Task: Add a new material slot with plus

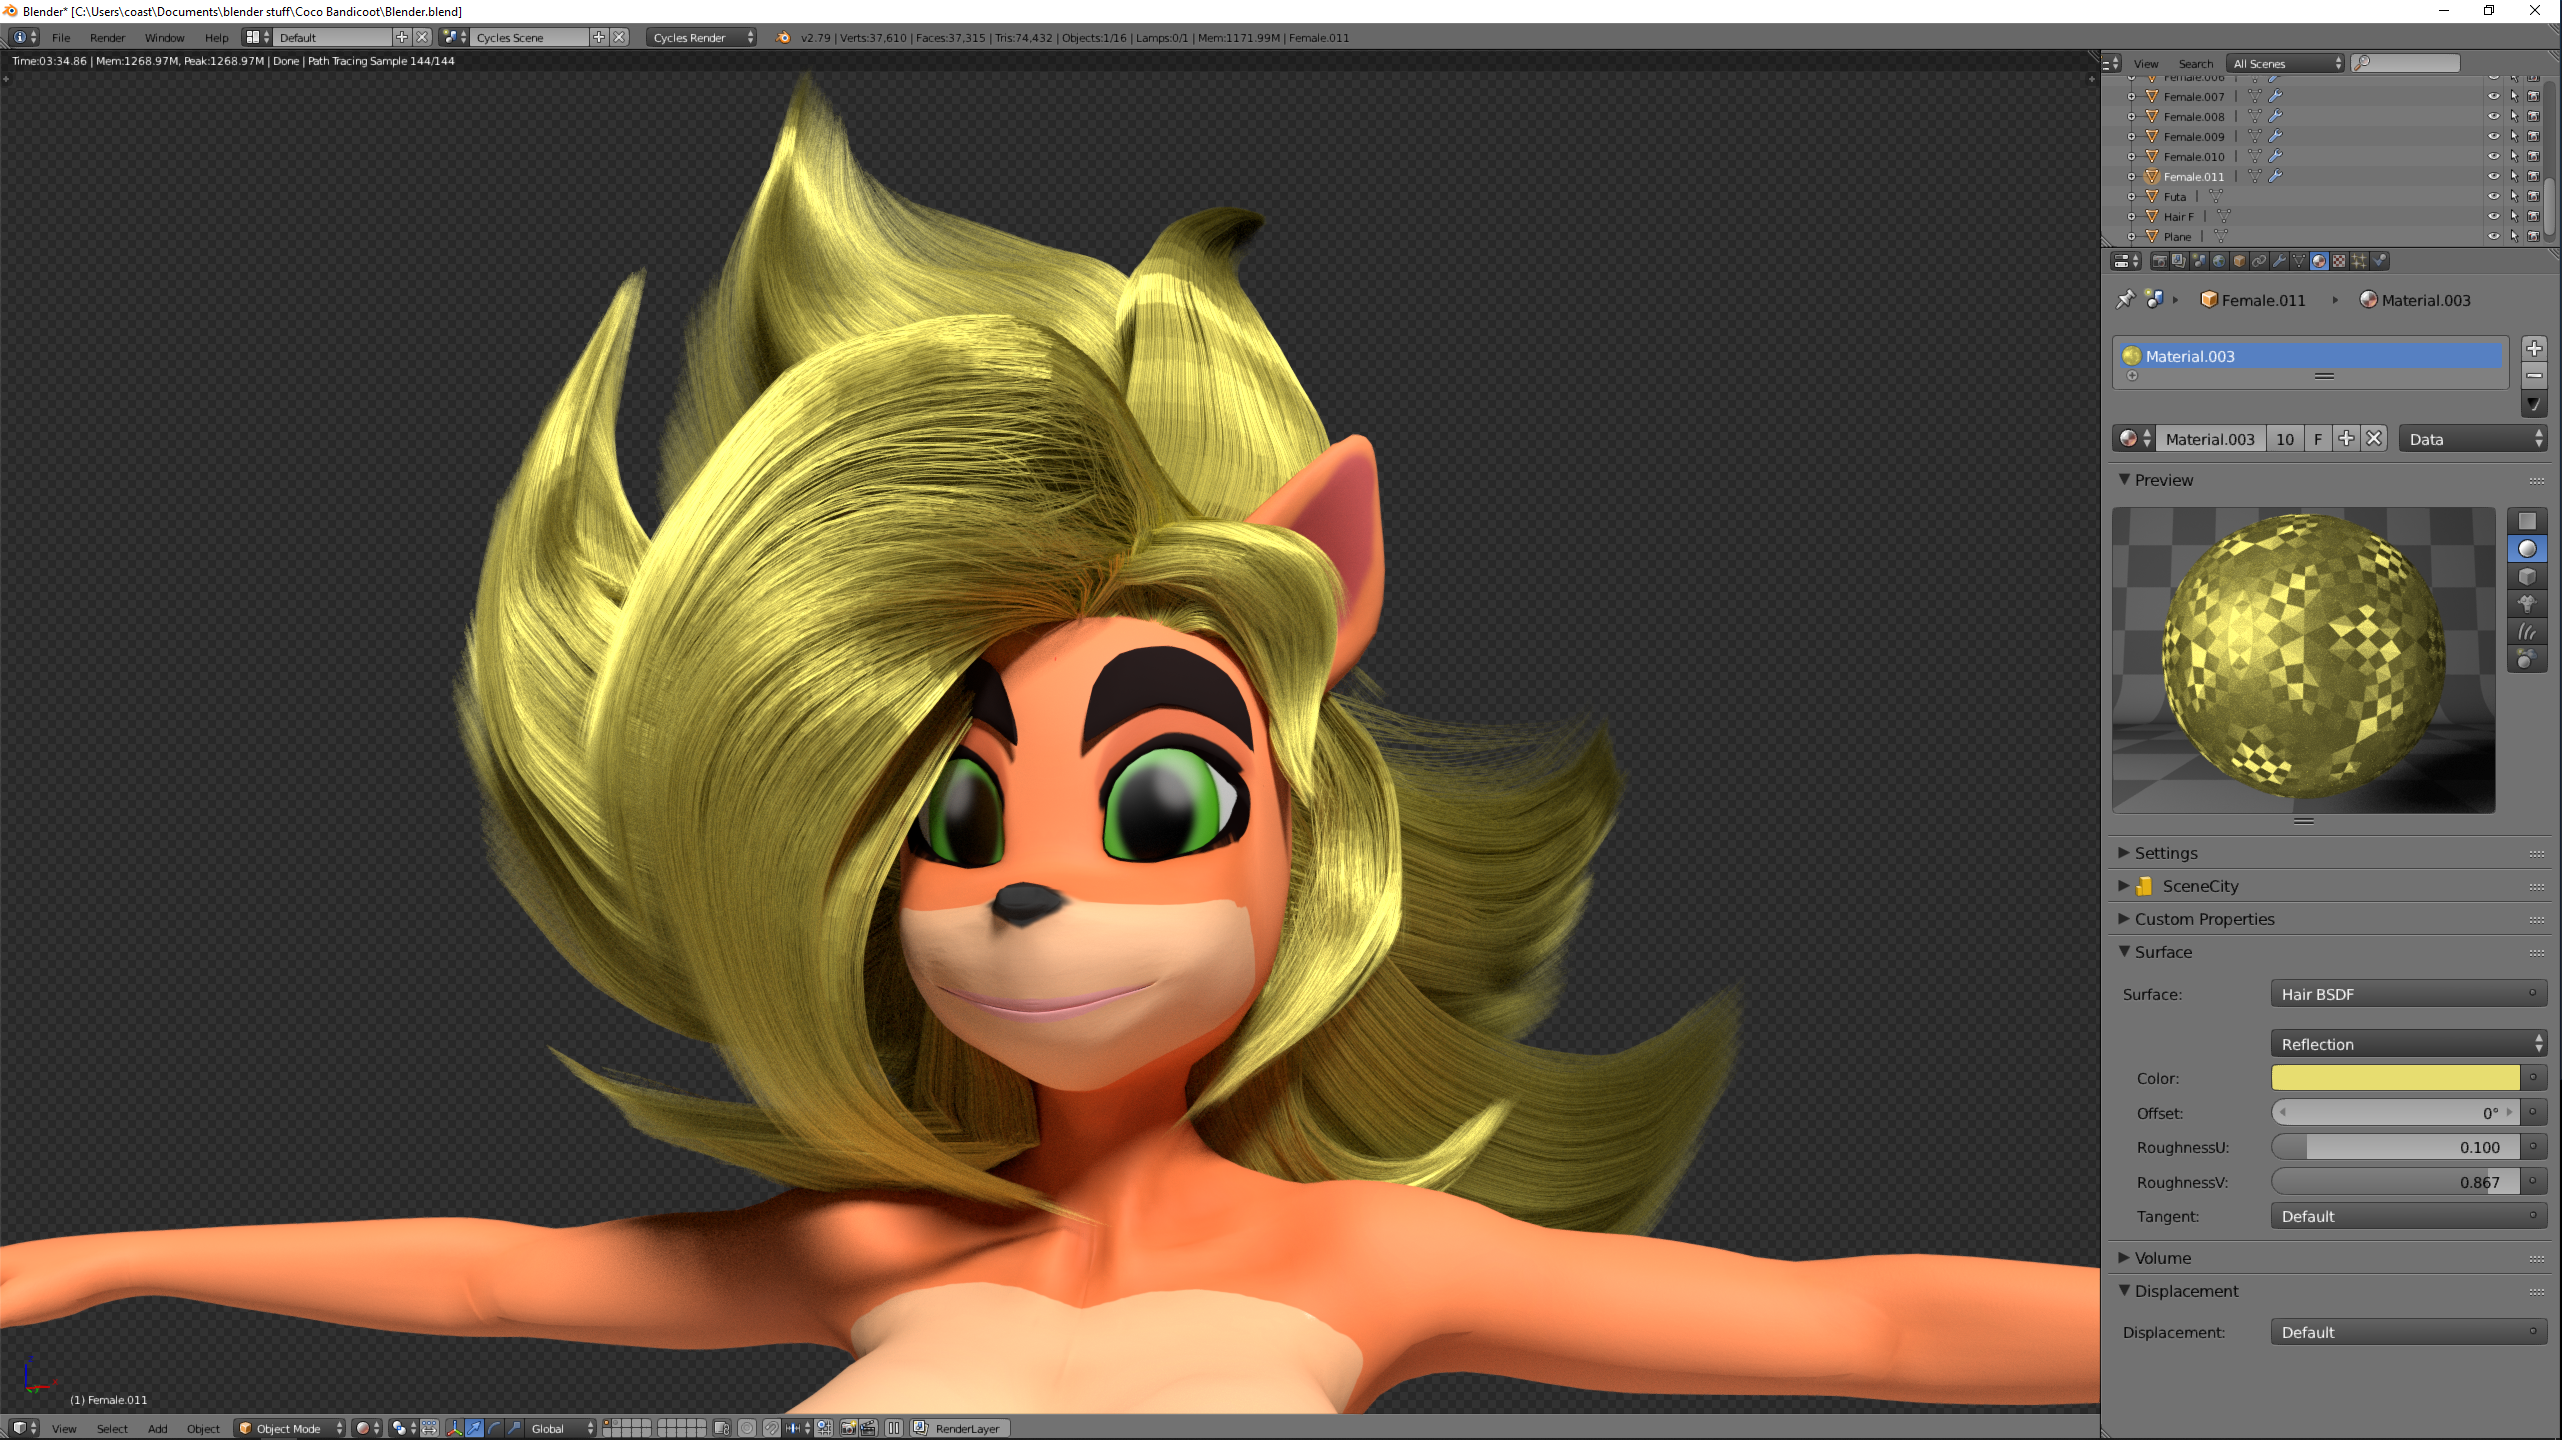Action: [2534, 349]
